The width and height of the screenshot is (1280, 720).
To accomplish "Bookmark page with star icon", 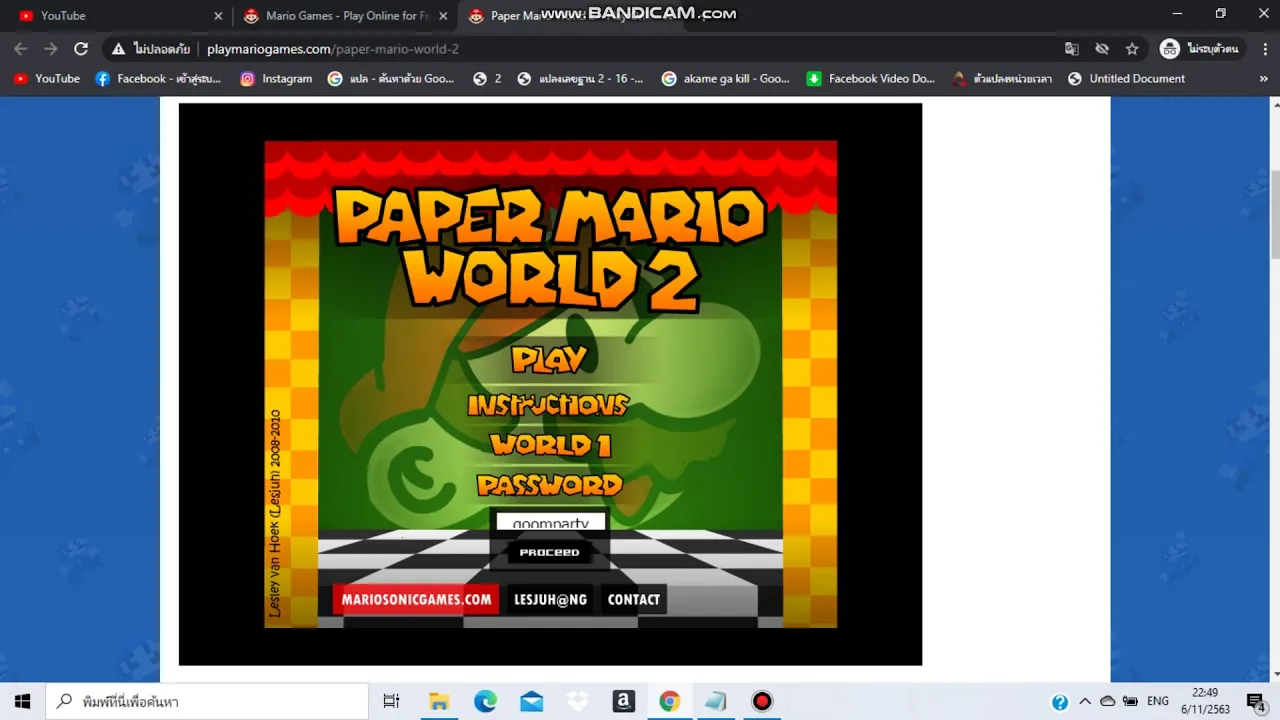I will pyautogui.click(x=1132, y=48).
